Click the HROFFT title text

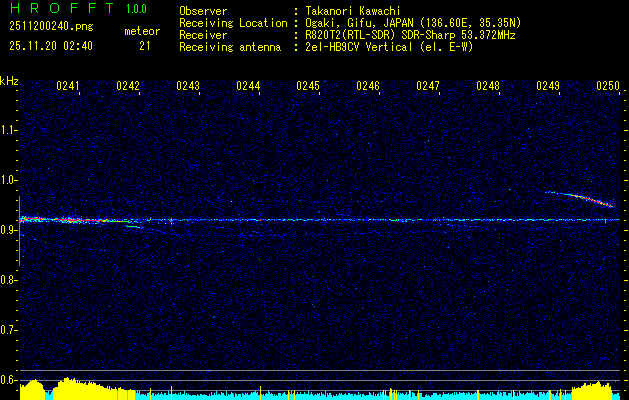[56, 10]
